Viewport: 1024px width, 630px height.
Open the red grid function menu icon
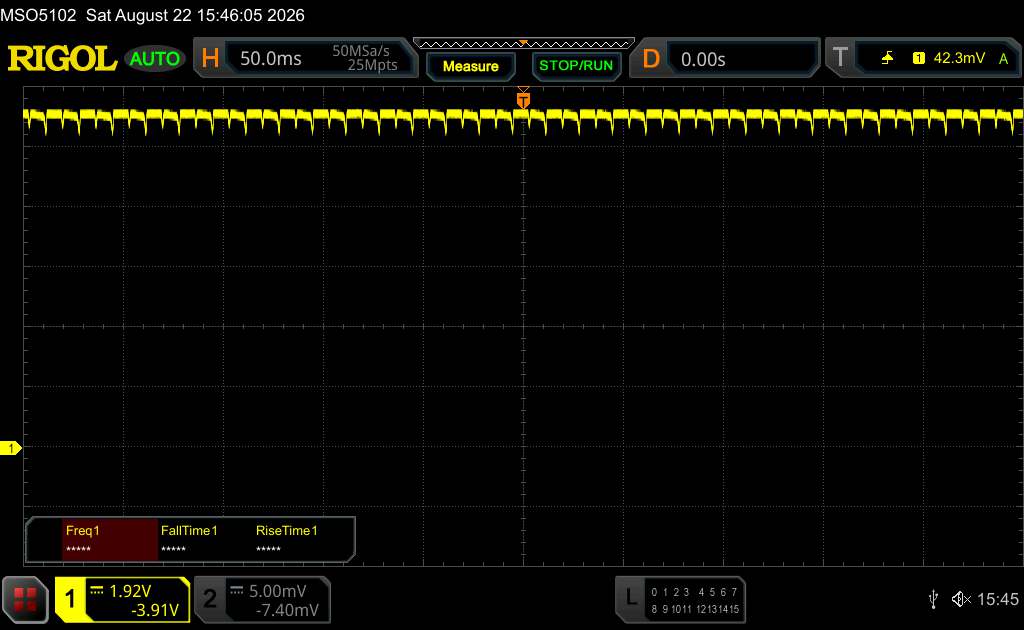[25, 599]
